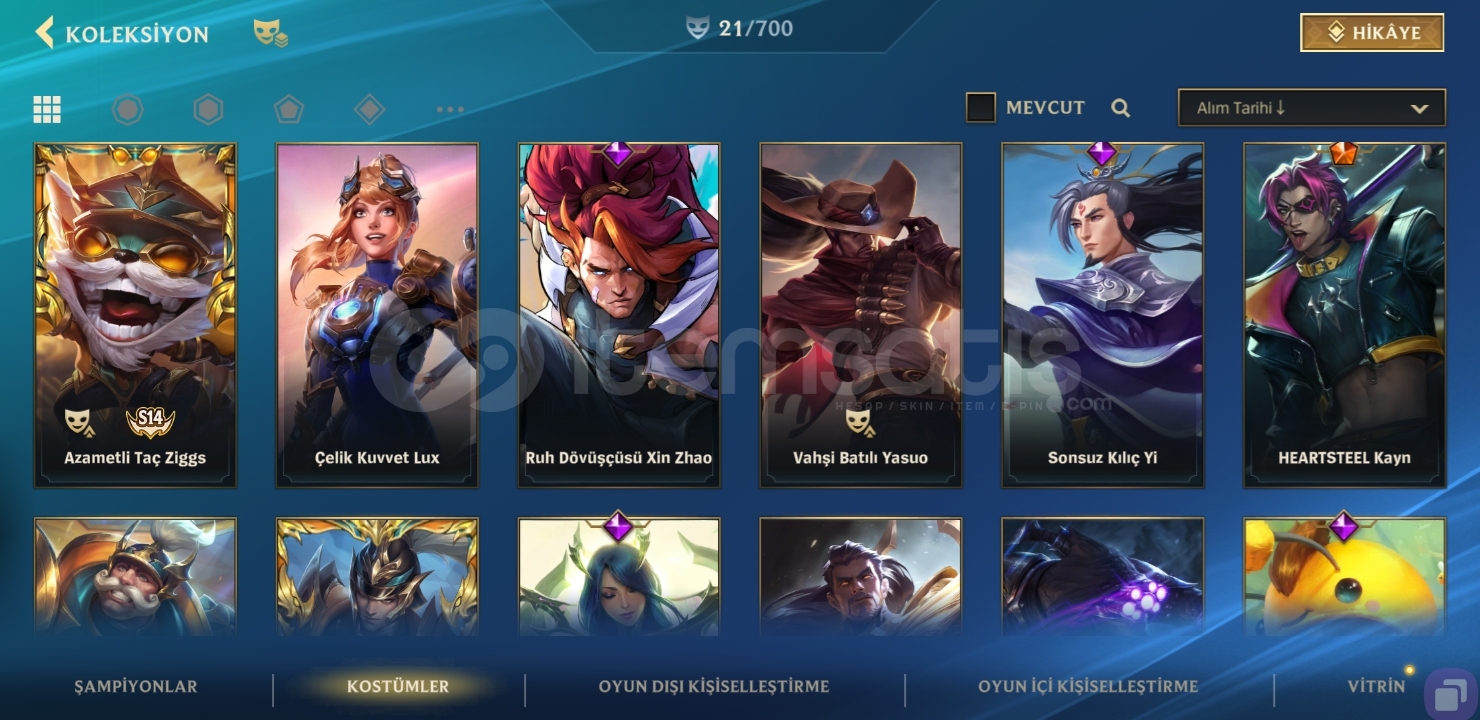Open the three-dots more filters option

pos(450,109)
